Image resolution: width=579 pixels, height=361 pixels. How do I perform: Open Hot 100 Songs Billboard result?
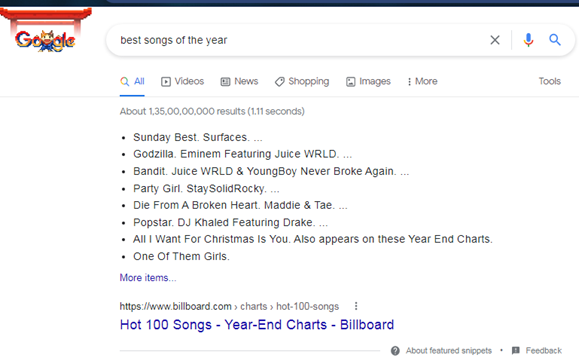(257, 325)
